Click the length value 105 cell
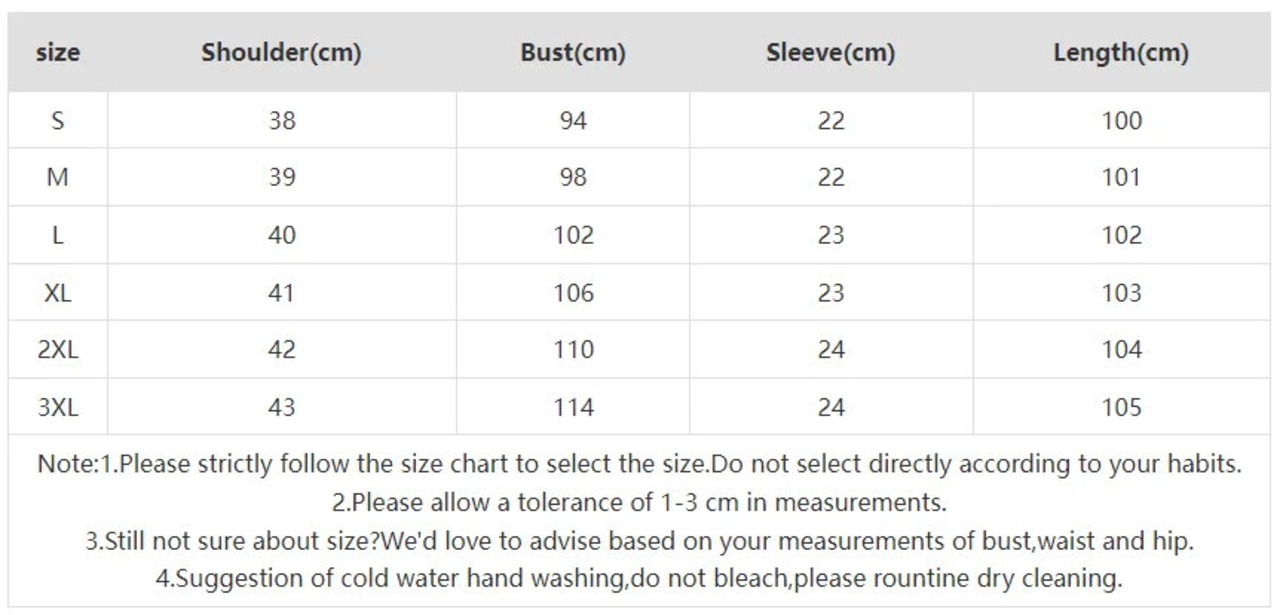The height and width of the screenshot is (615, 1280). pos(1122,408)
